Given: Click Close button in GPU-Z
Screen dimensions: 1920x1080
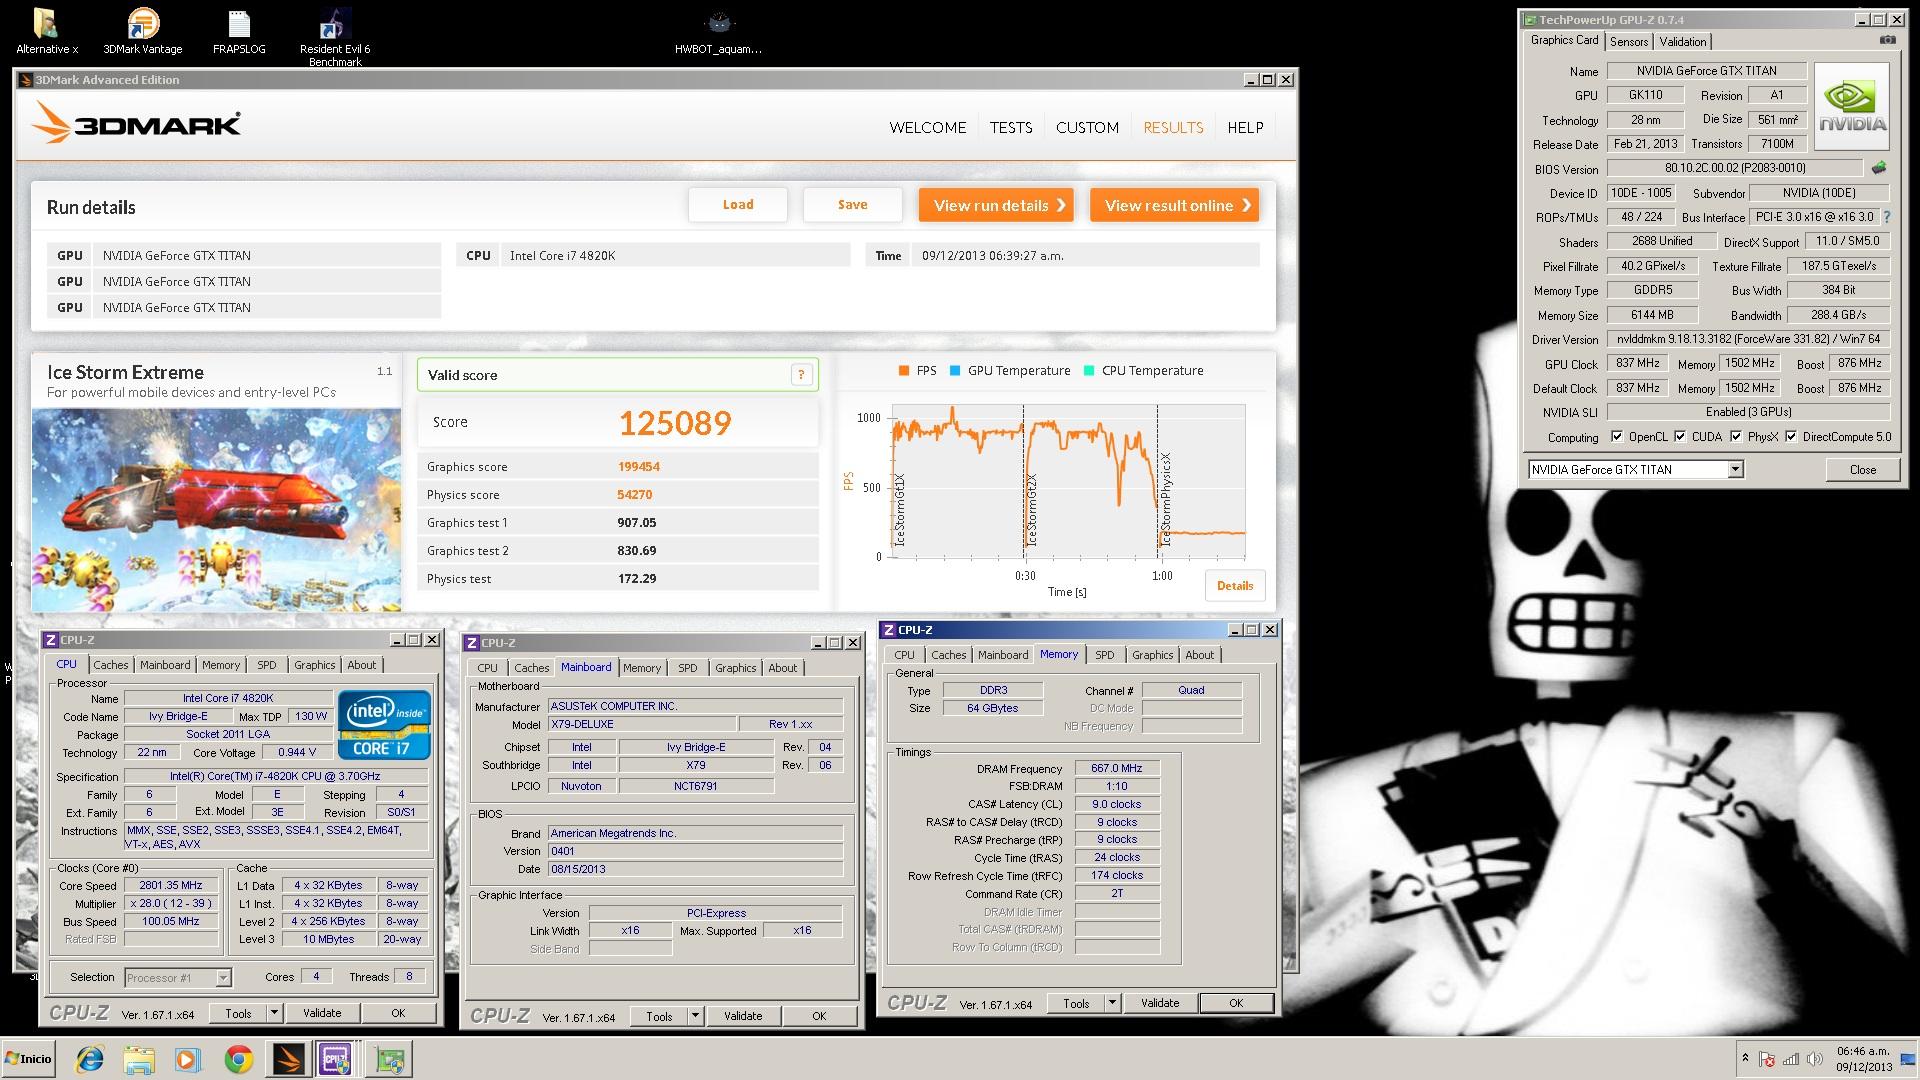Looking at the screenshot, I should point(1862,469).
